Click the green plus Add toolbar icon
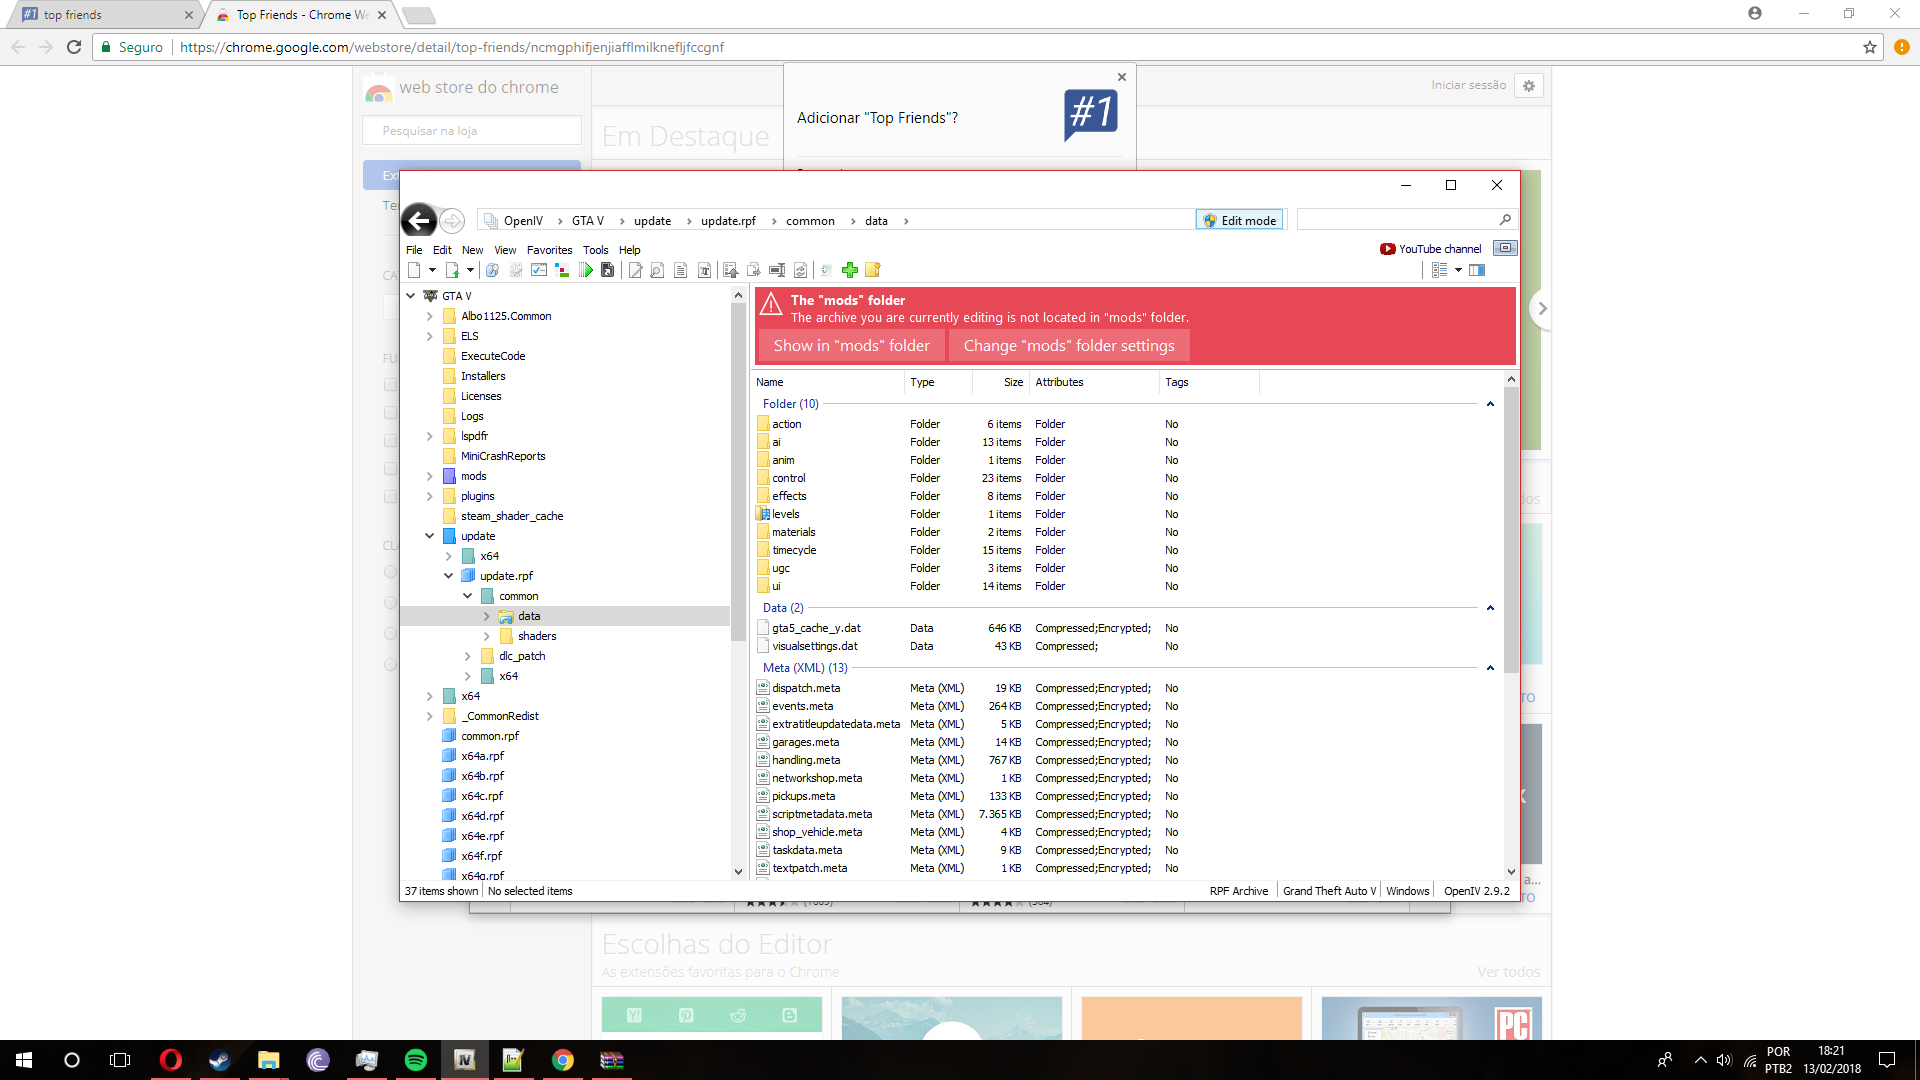The image size is (1920, 1080). tap(850, 270)
